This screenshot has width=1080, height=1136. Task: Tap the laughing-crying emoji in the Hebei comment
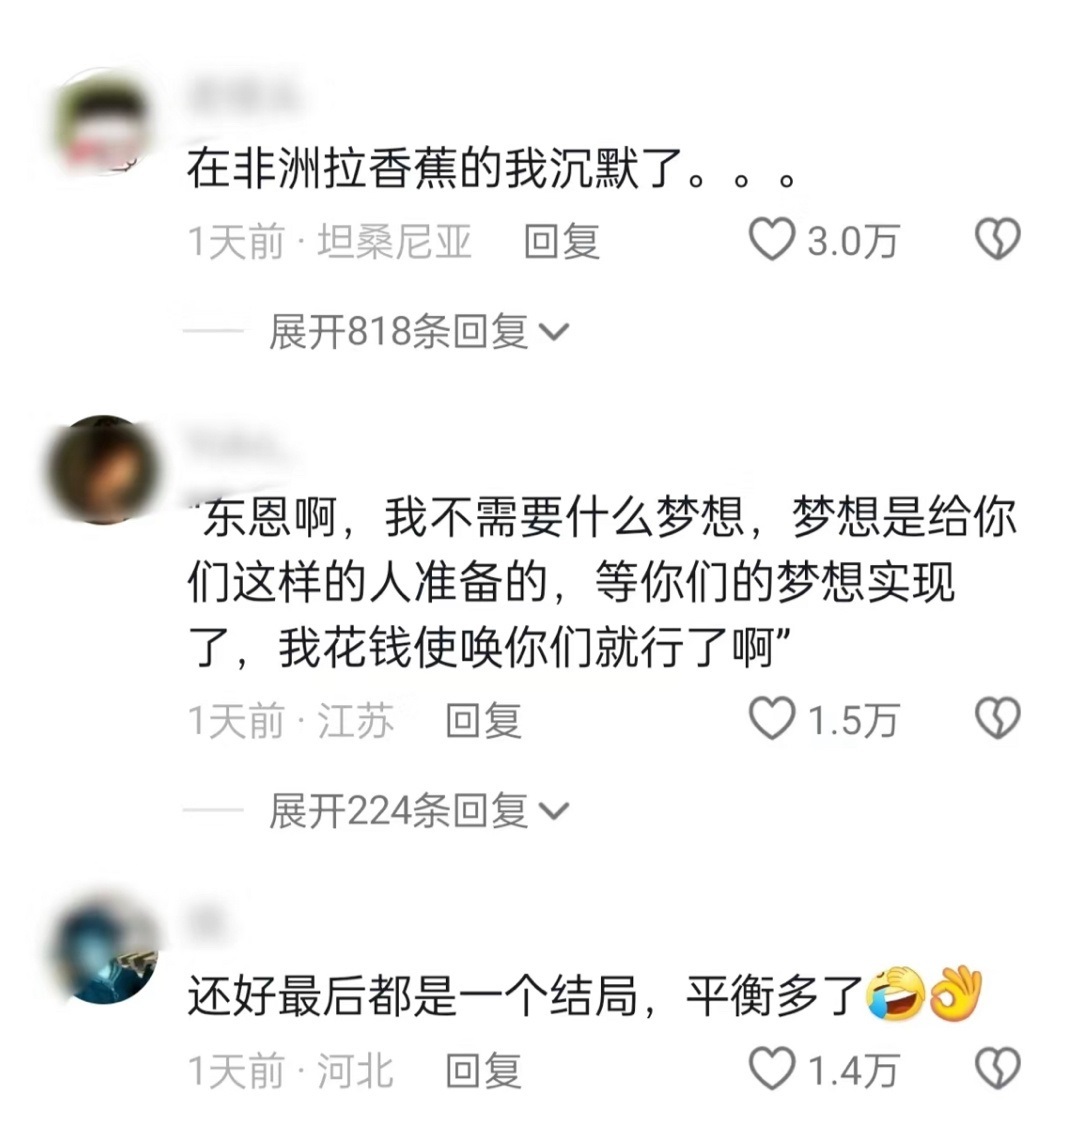pos(895,993)
